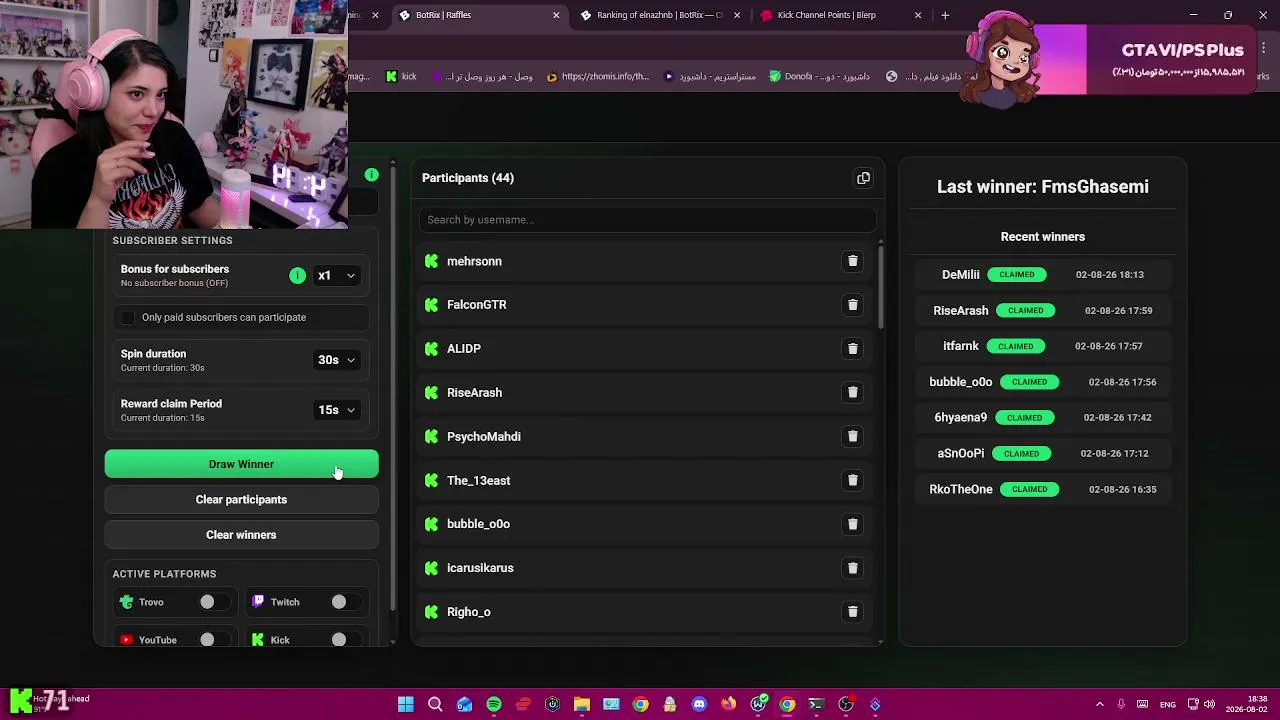Remove FalconGTR using its trash icon
This screenshot has width=1280, height=720.
(853, 305)
